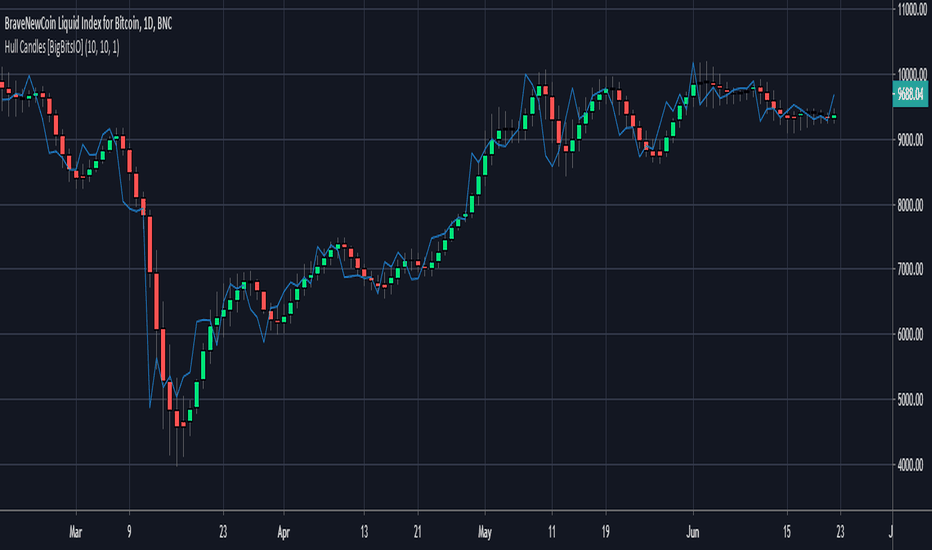This screenshot has width=932, height=550.
Task: Click the 11 date label on time axis
Action: pos(552,532)
